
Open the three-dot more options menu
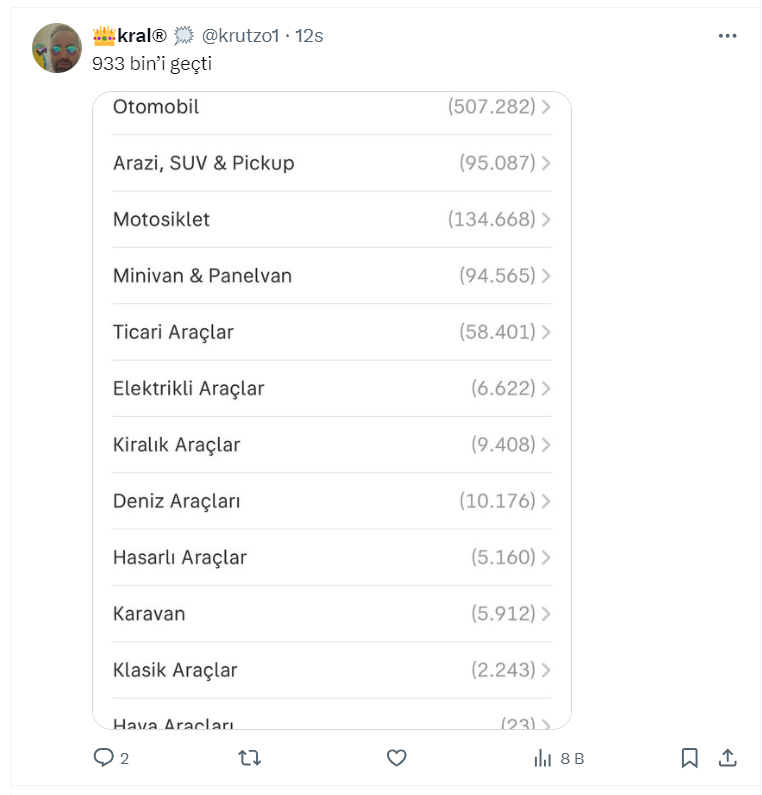[728, 36]
